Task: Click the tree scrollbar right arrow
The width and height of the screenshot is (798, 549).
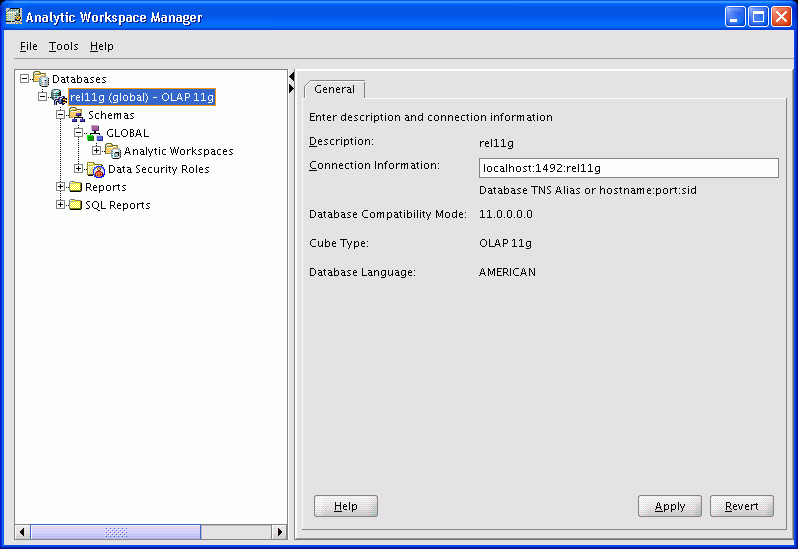Action: point(279,532)
